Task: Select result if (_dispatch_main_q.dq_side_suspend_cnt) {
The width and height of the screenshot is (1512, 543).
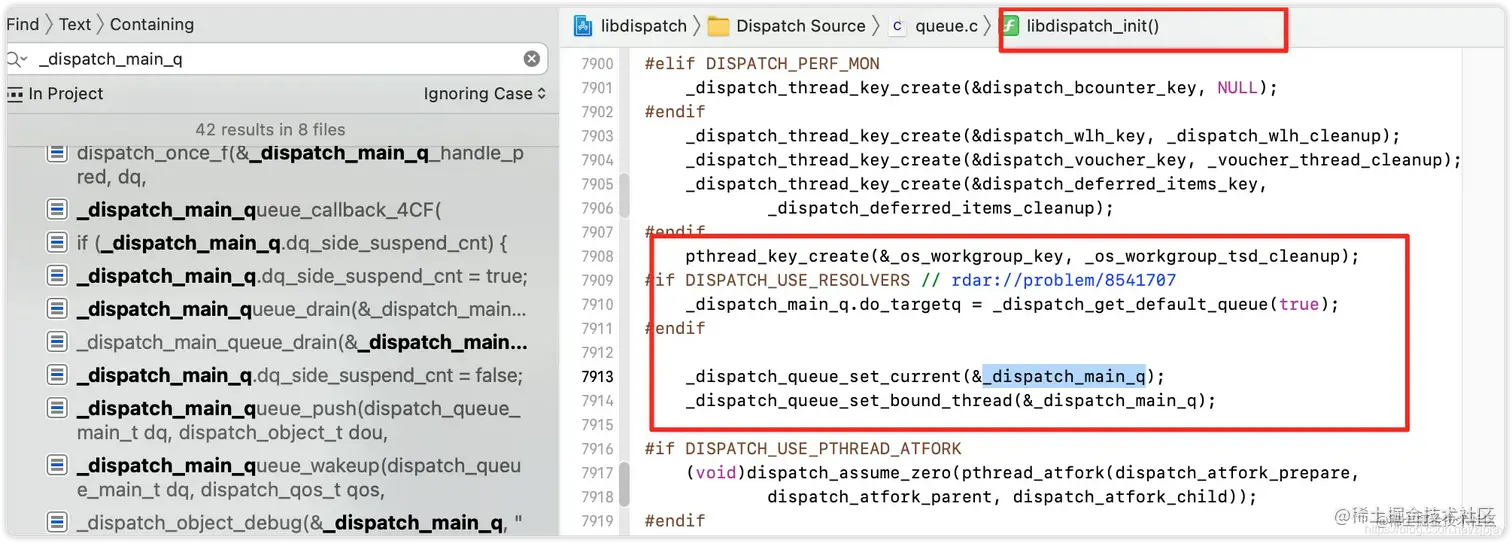Action: coord(292,243)
